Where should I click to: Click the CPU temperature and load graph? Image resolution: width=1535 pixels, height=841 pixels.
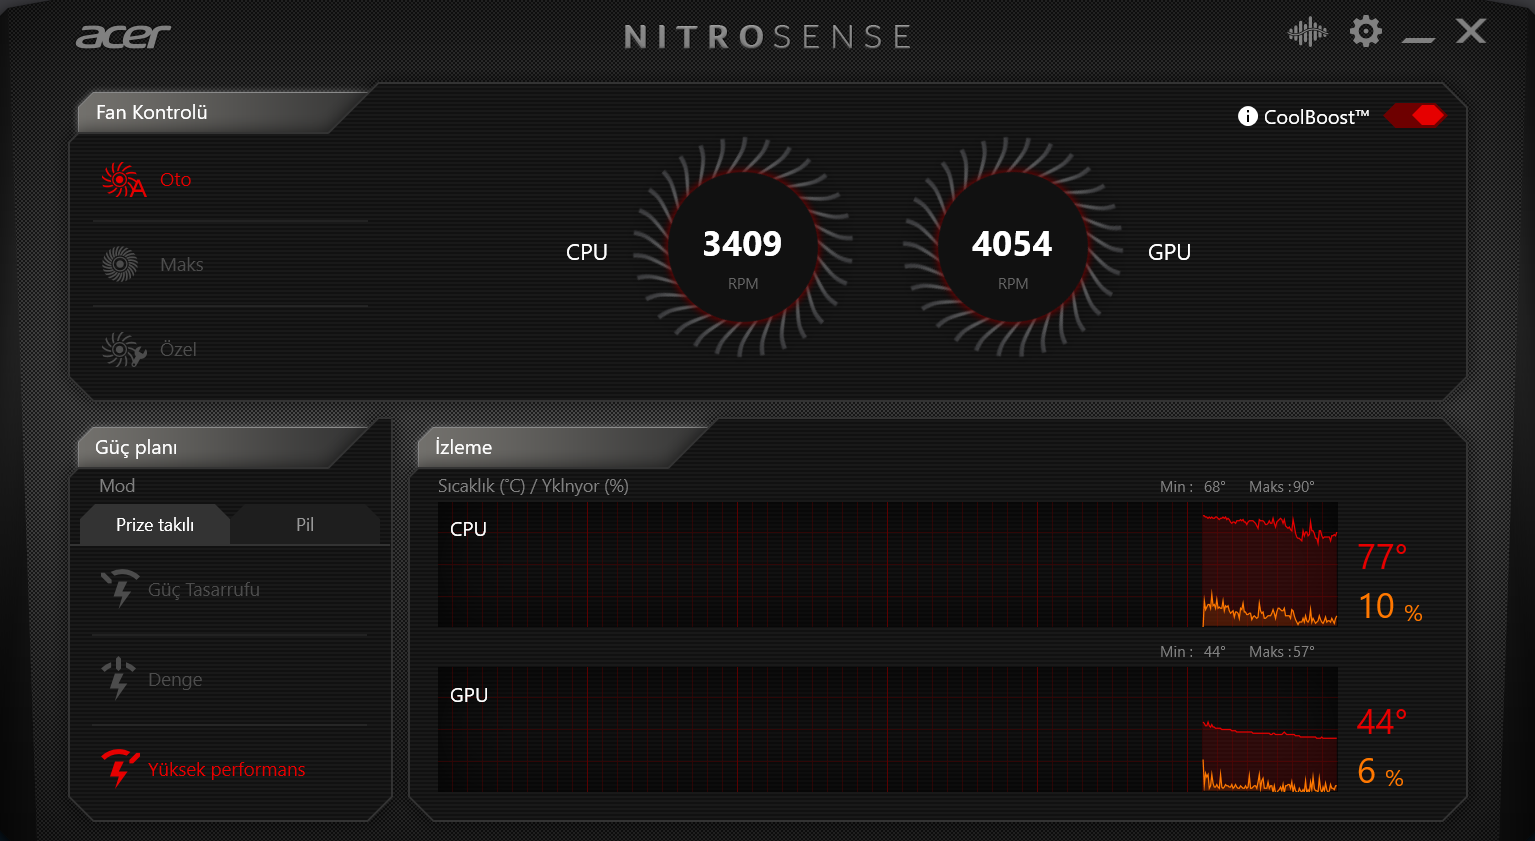888,565
